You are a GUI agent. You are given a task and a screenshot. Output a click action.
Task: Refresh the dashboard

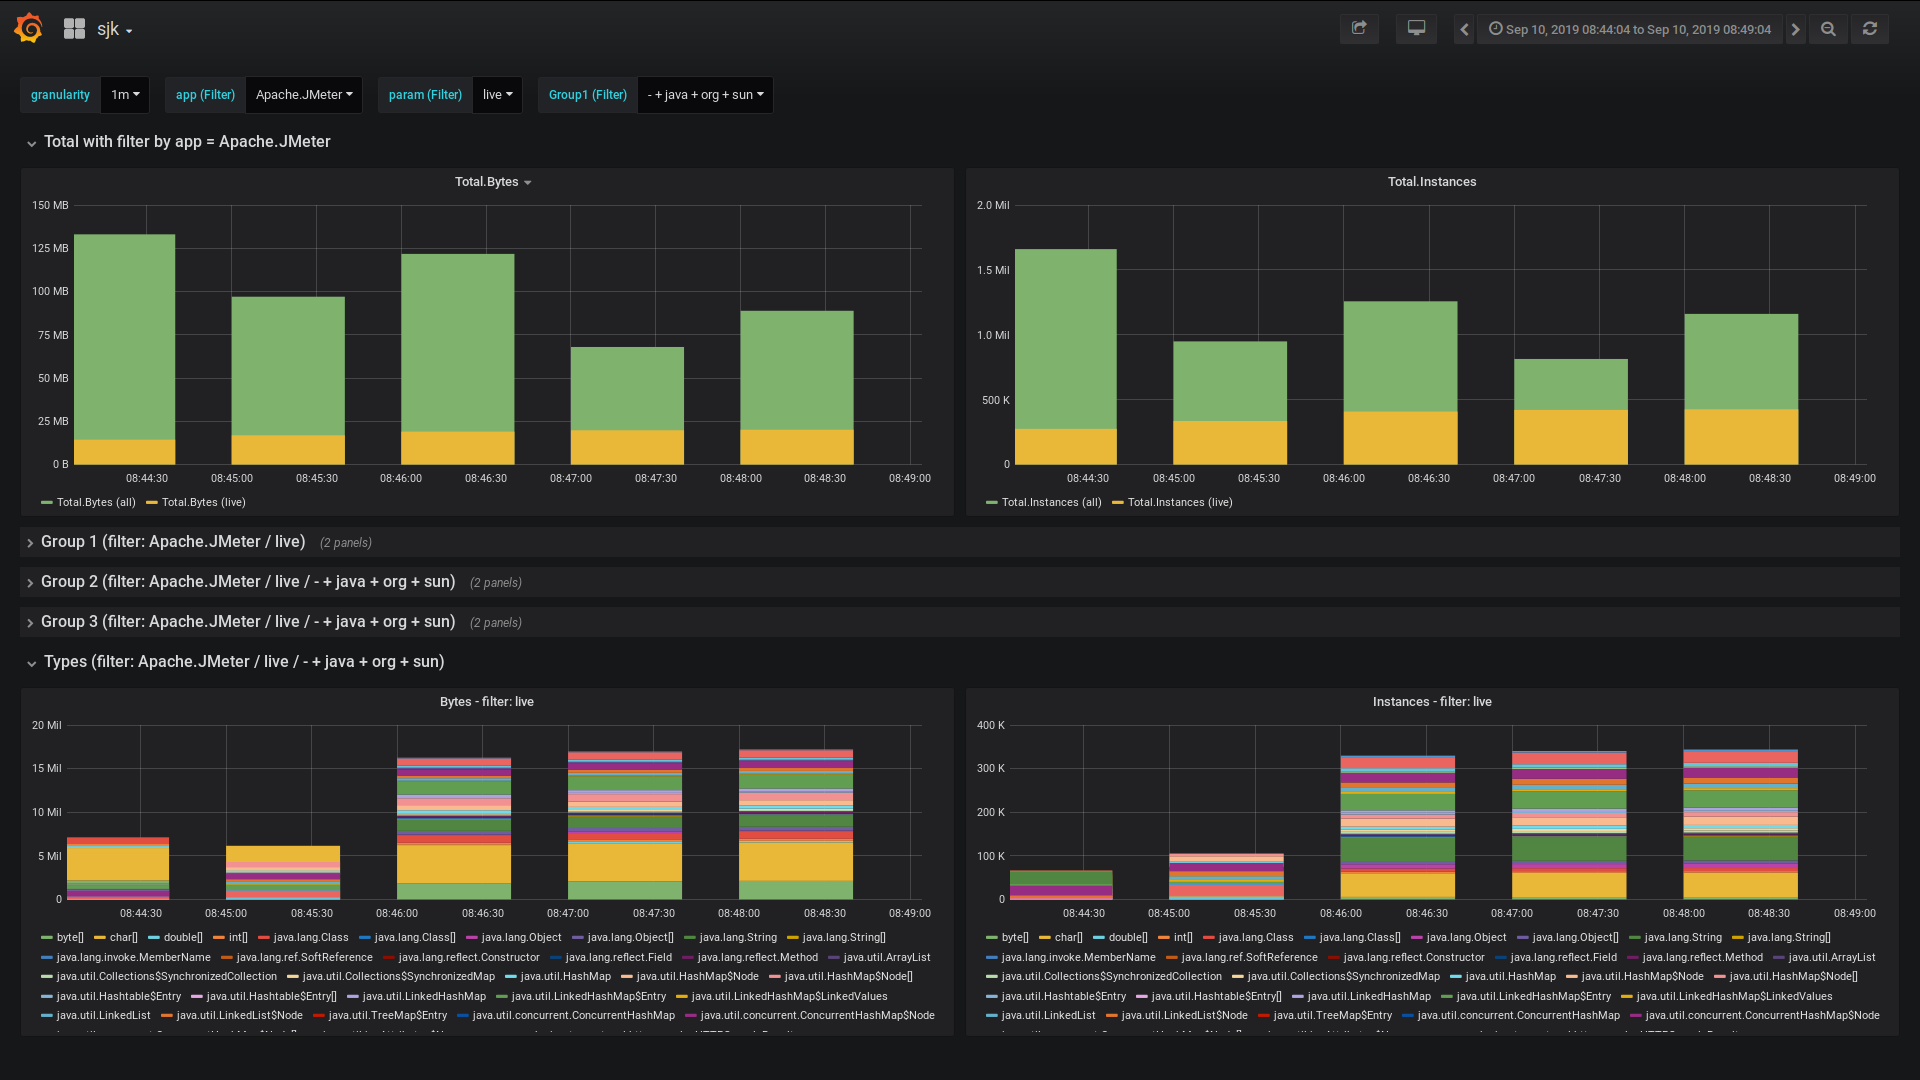(x=1870, y=29)
